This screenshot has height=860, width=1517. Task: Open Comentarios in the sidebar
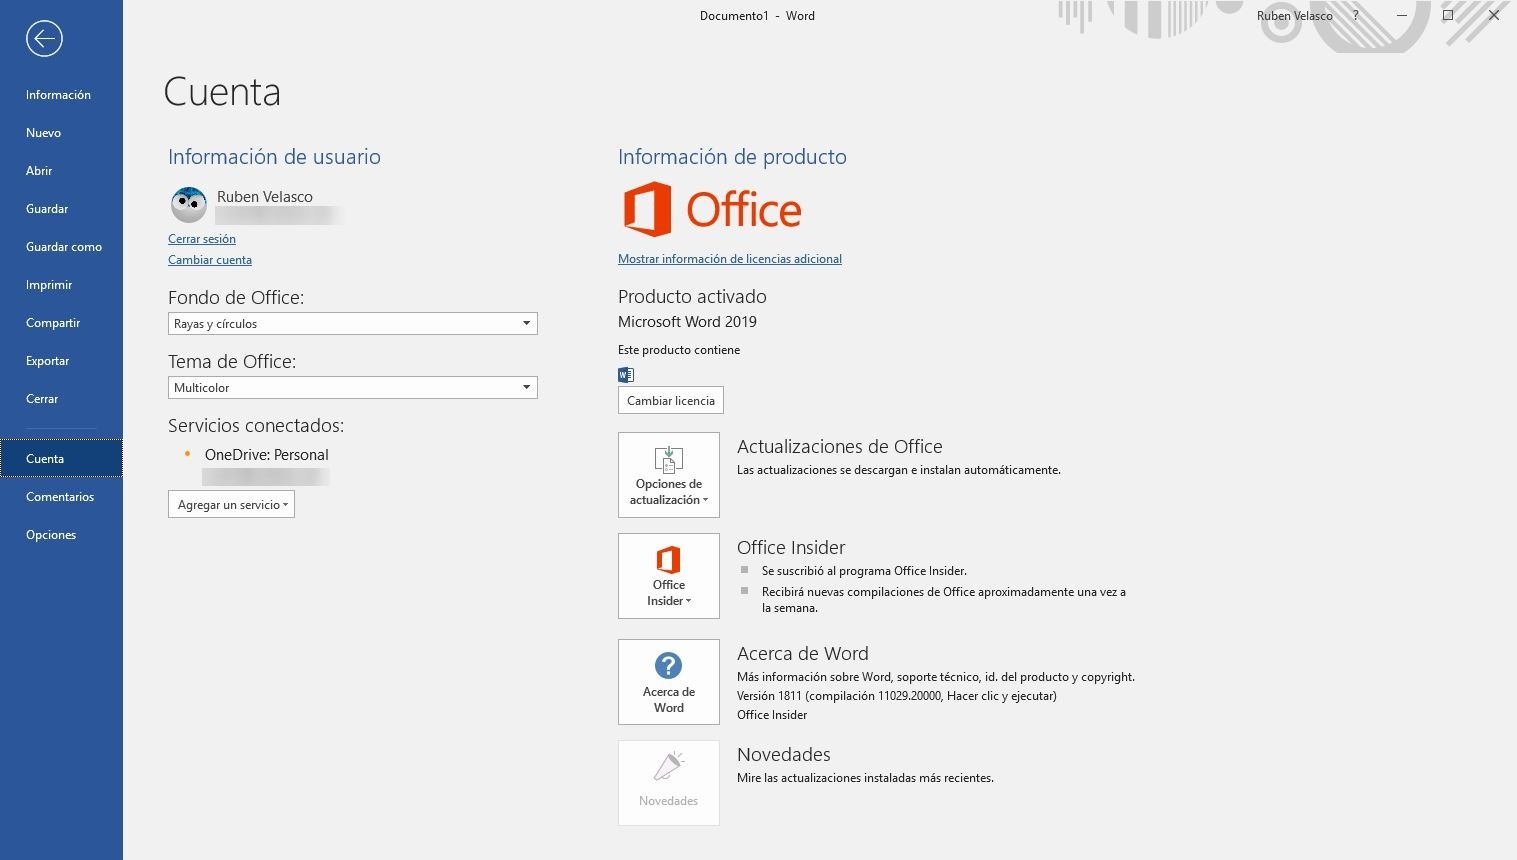pos(60,497)
